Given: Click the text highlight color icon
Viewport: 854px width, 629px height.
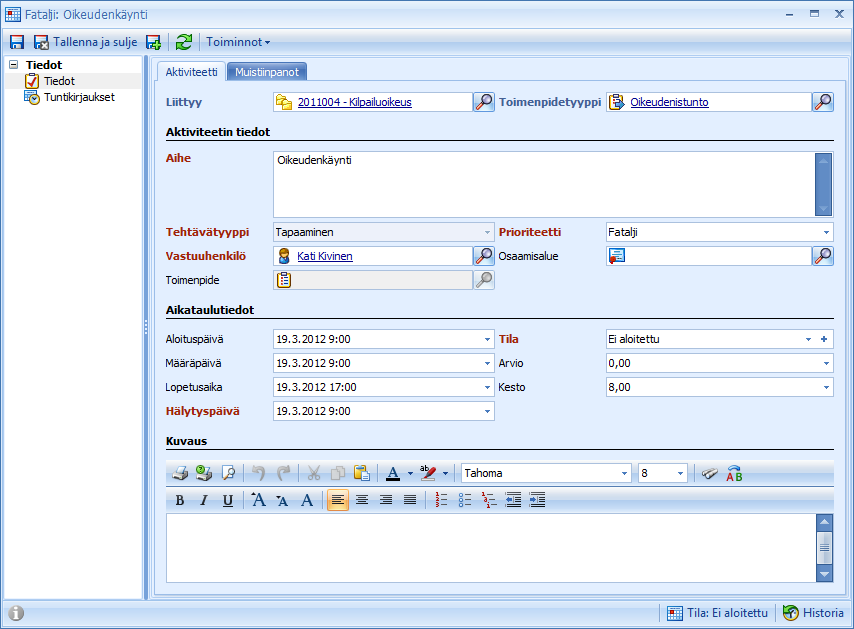Looking at the screenshot, I should (428, 473).
